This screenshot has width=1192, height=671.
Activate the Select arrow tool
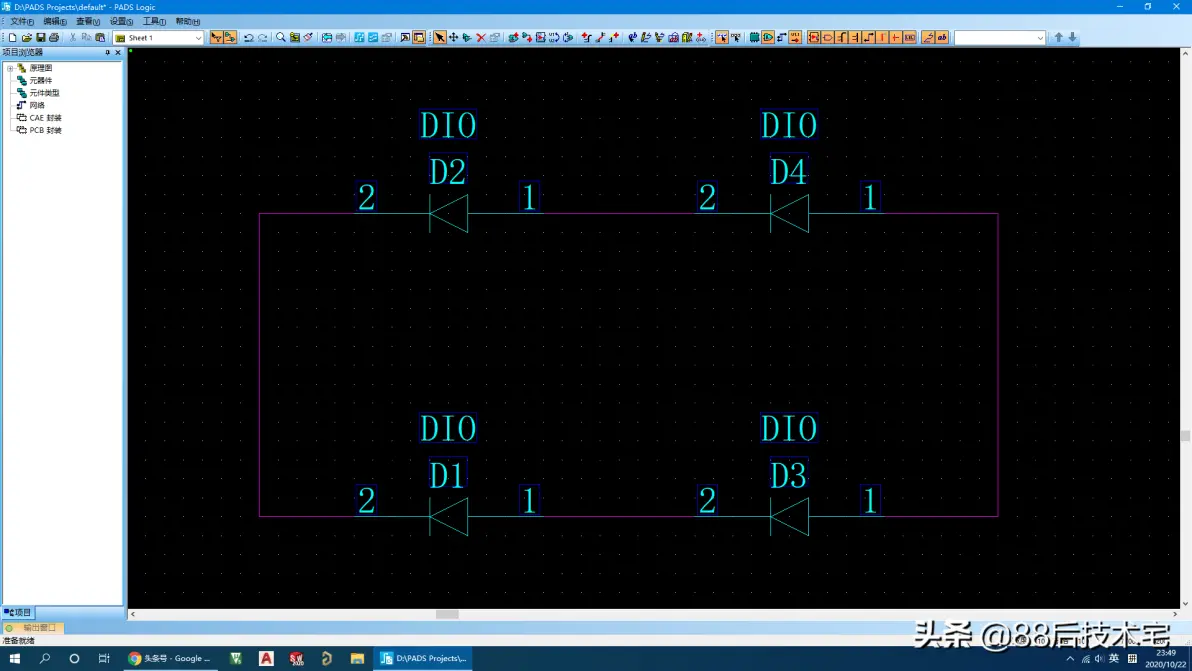[x=439, y=37]
